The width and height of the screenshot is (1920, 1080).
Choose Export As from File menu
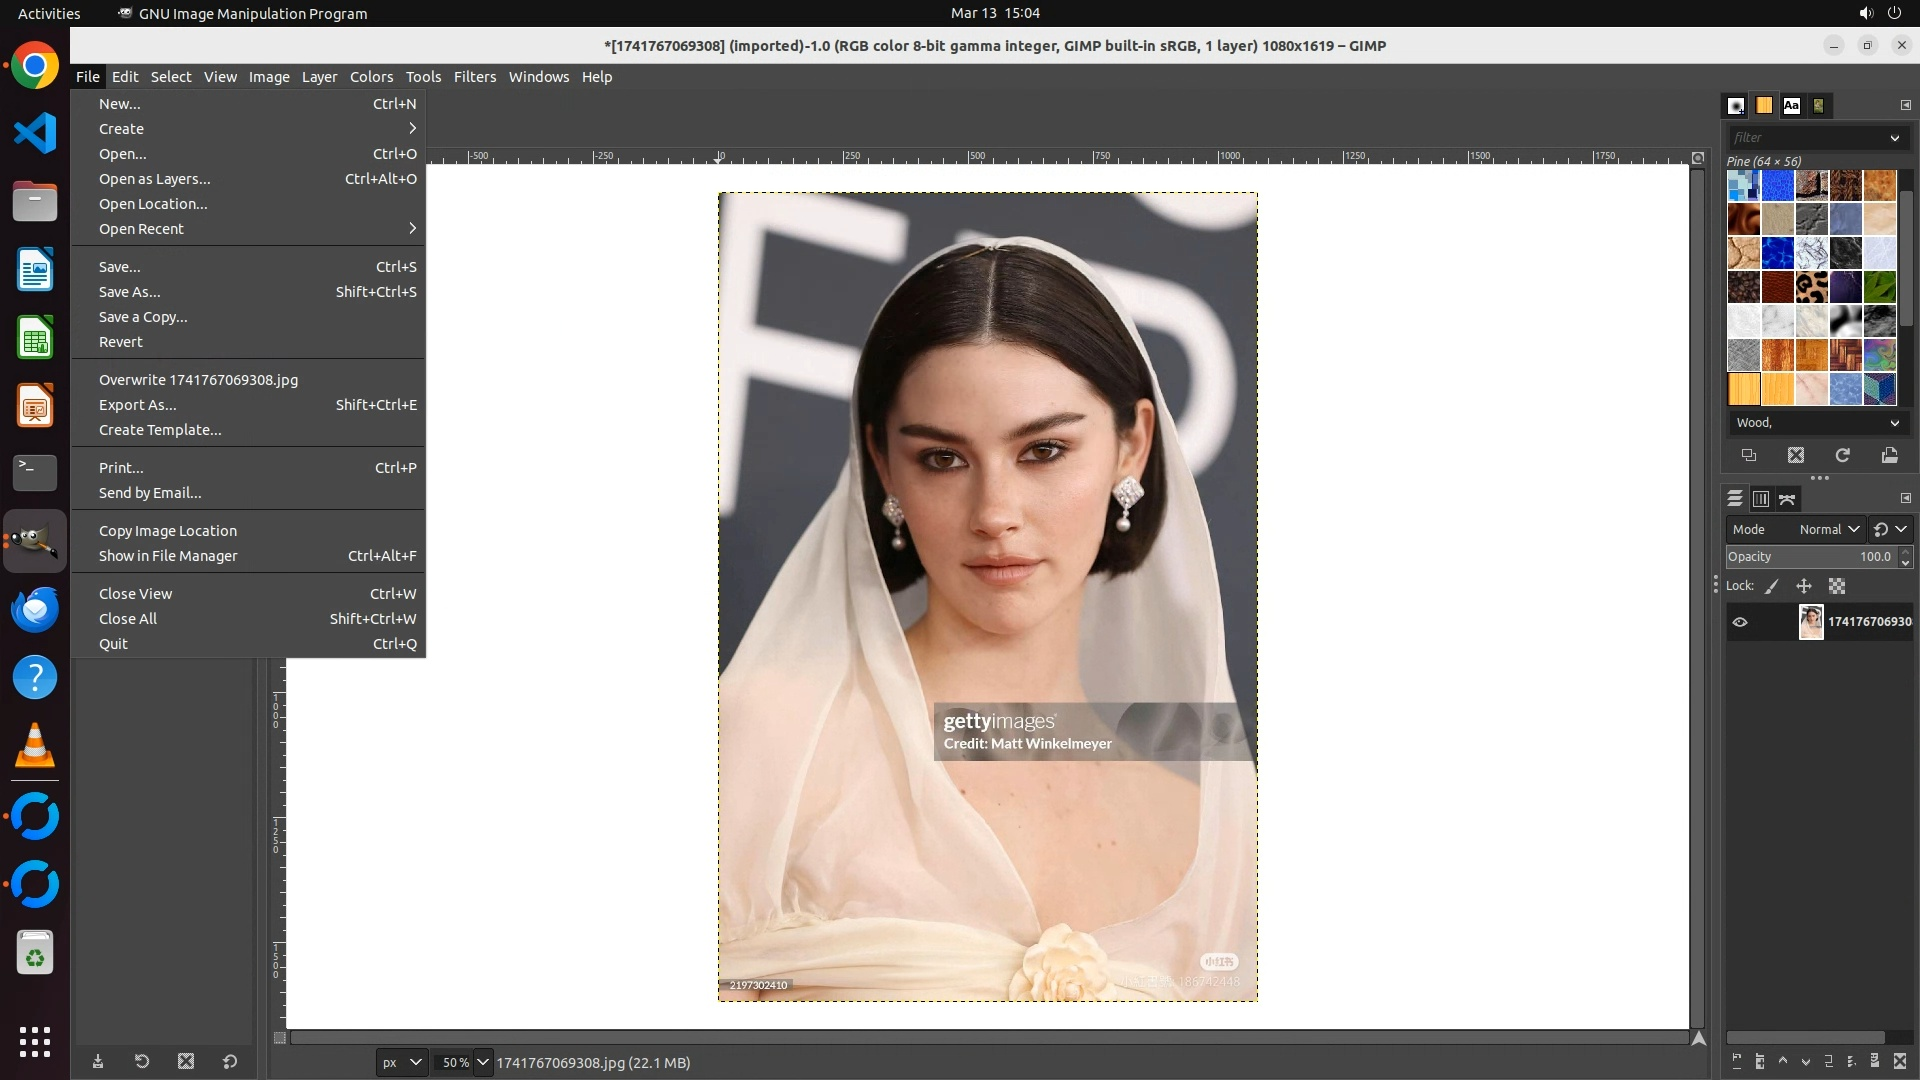(x=137, y=405)
